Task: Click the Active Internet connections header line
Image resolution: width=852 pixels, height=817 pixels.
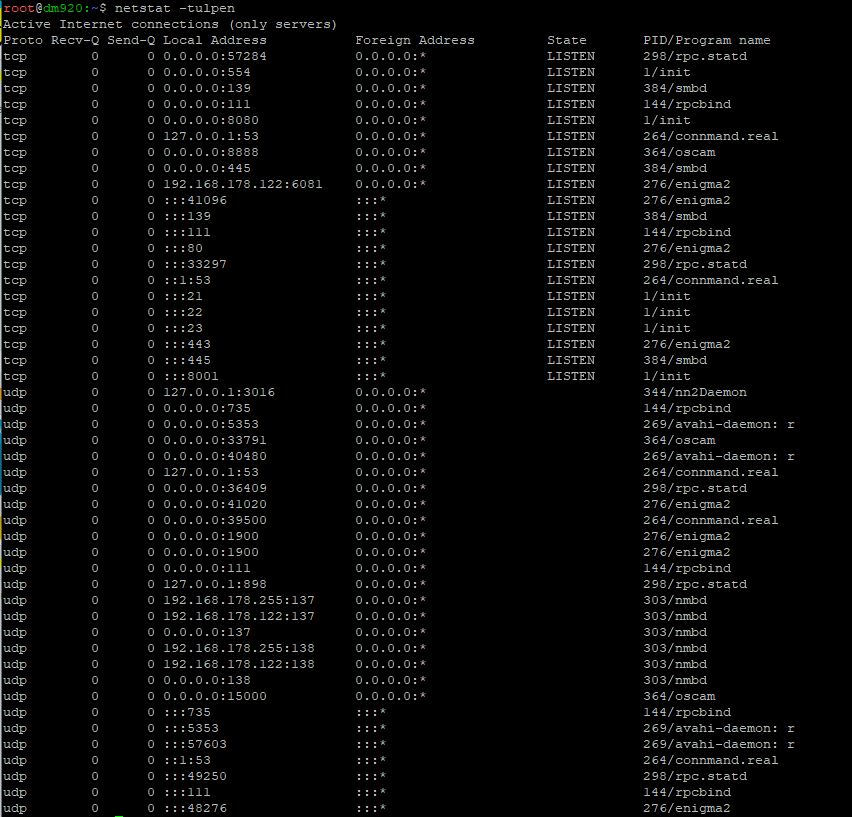Action: pos(170,24)
